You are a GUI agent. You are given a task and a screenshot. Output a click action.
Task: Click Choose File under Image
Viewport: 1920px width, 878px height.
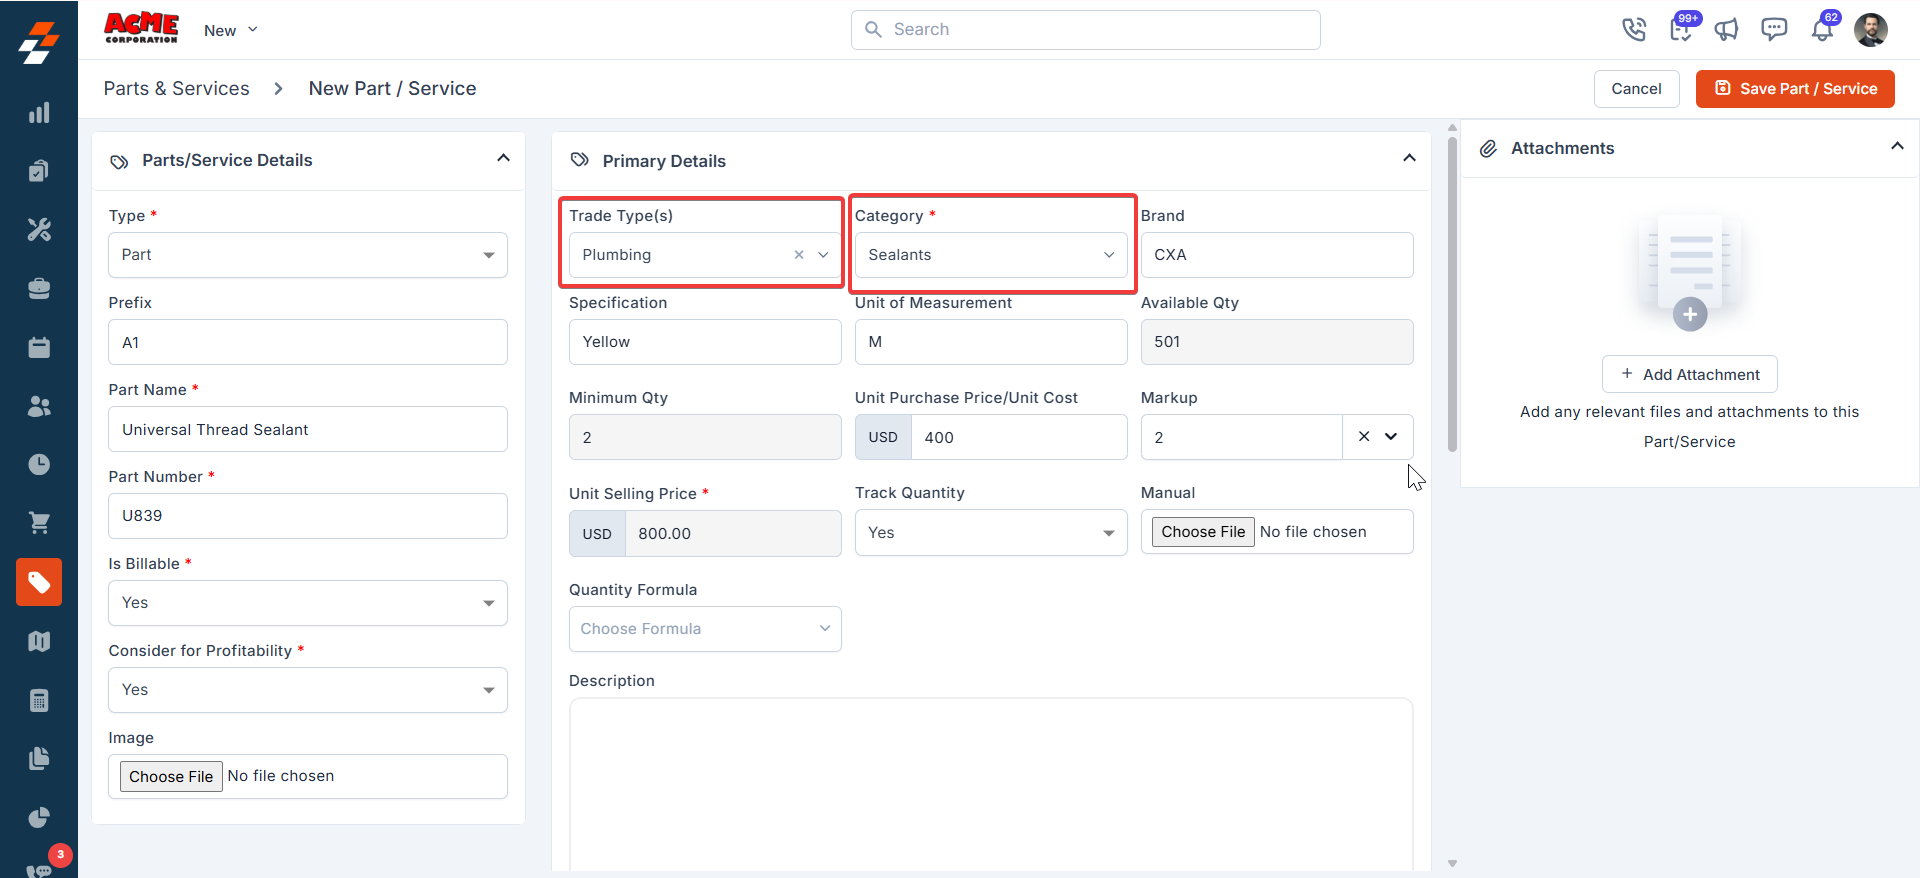[x=171, y=776]
